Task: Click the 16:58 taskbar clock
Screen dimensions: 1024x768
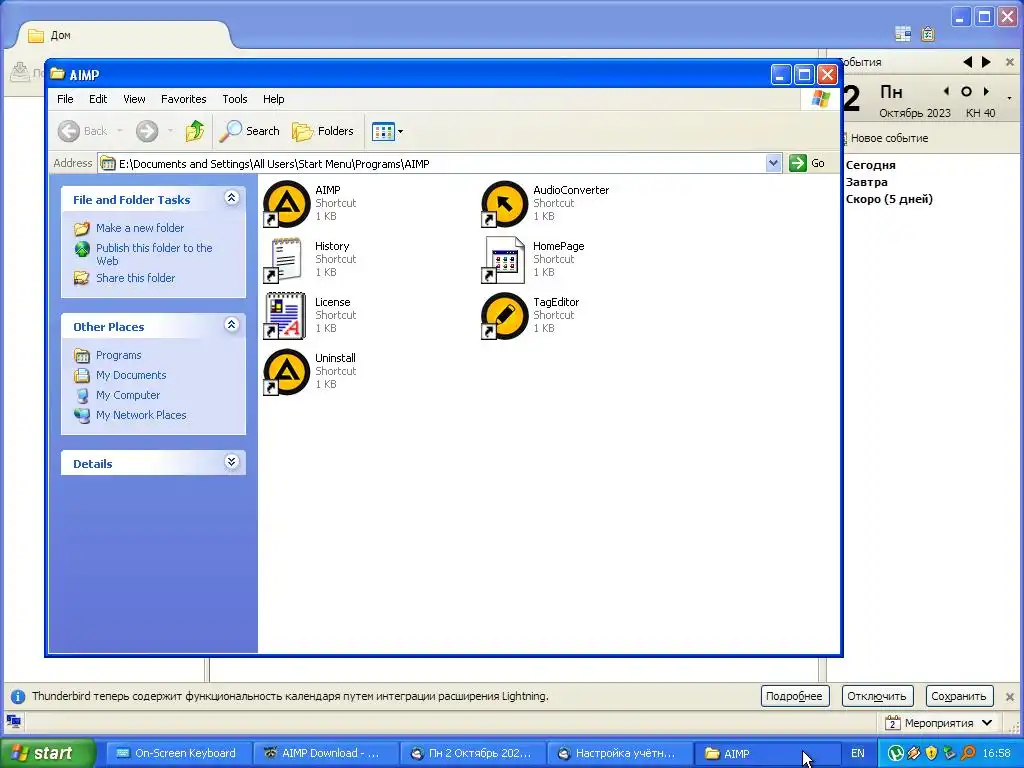Action: [996, 754]
